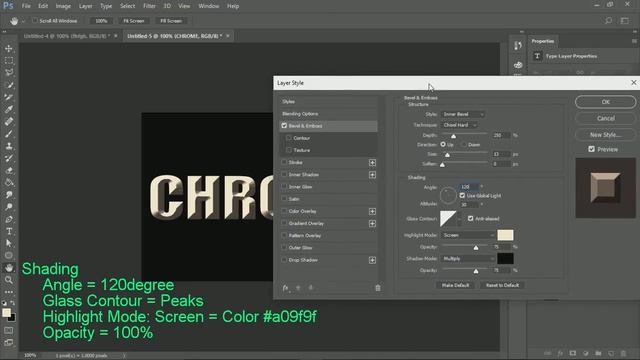
Task: Click the Make Default button
Action: pos(456,285)
